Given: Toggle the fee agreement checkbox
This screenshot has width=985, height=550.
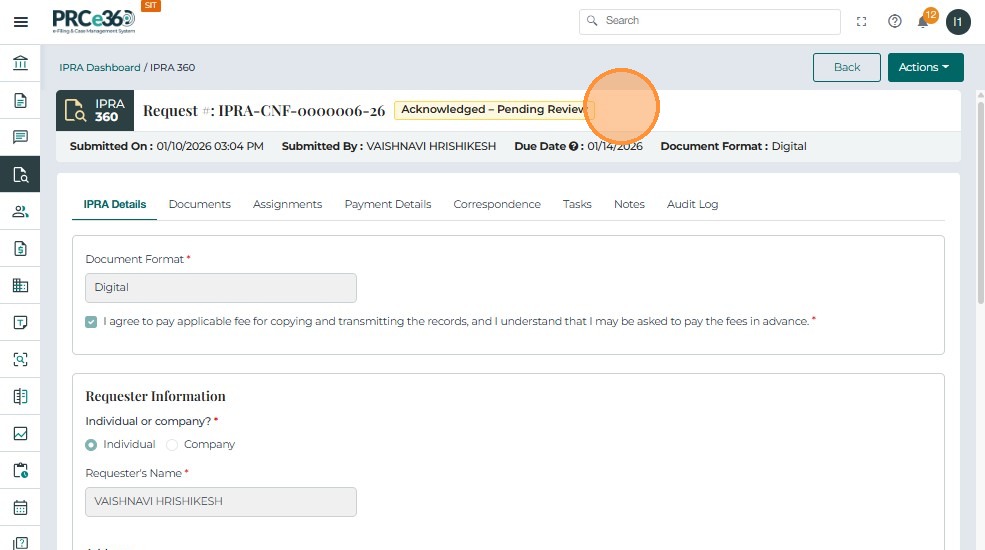Looking at the screenshot, I should pyautogui.click(x=91, y=322).
